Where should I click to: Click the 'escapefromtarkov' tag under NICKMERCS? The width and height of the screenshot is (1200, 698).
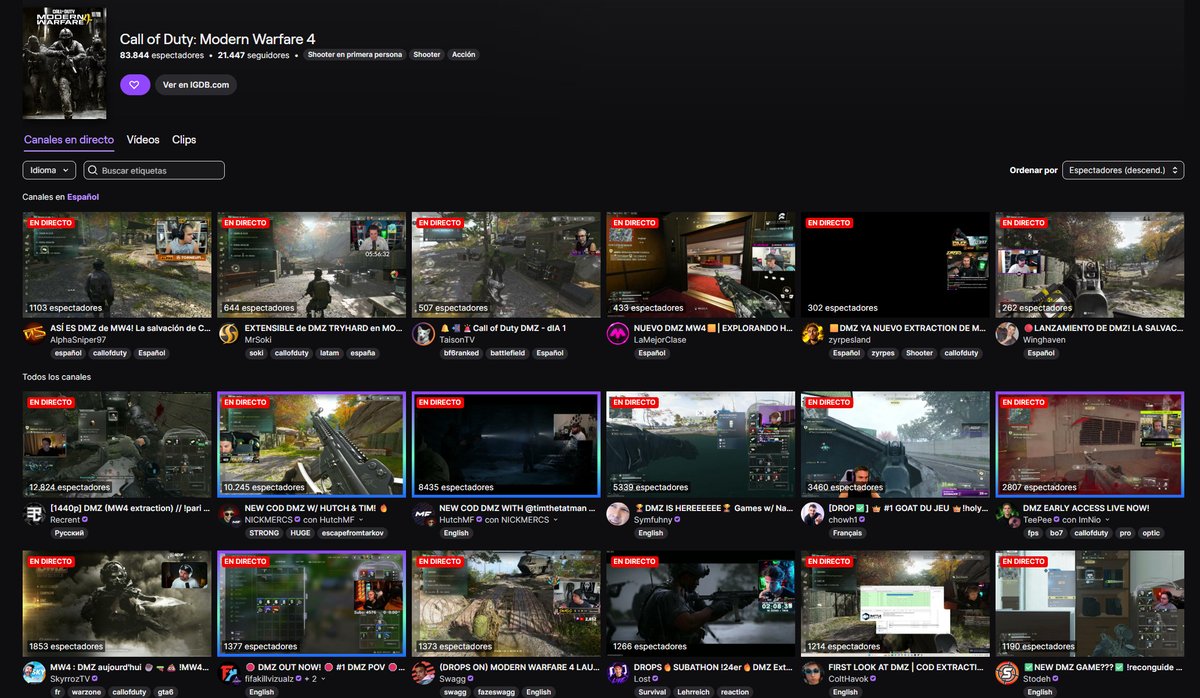tap(353, 533)
